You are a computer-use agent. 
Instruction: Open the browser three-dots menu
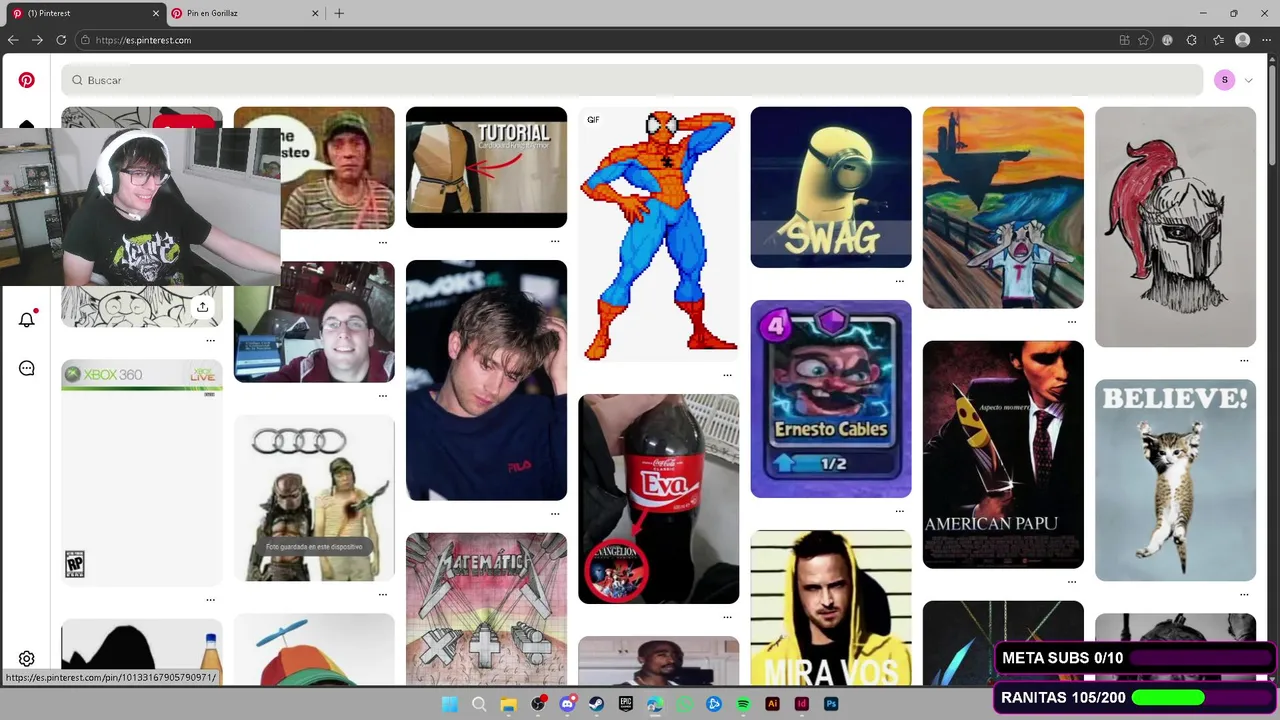[x=1267, y=40]
